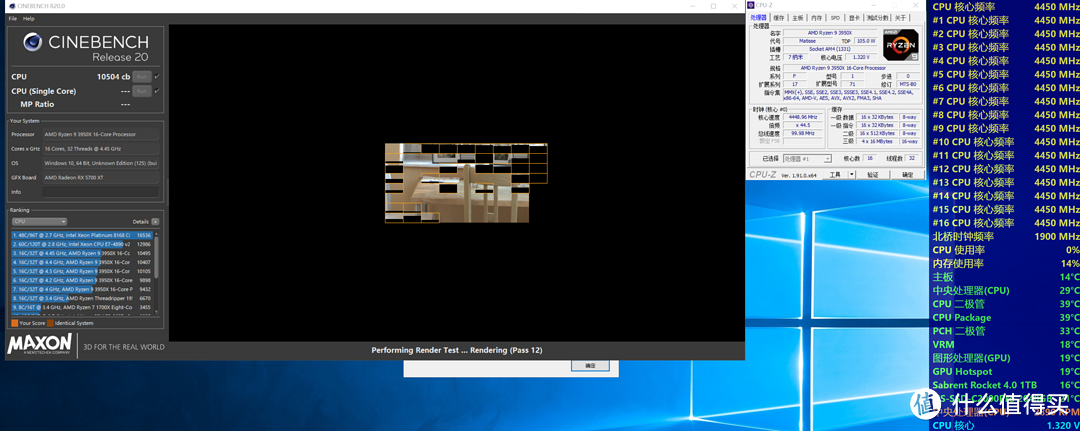Click the CPU Package temperature row

click(x=1006, y=317)
